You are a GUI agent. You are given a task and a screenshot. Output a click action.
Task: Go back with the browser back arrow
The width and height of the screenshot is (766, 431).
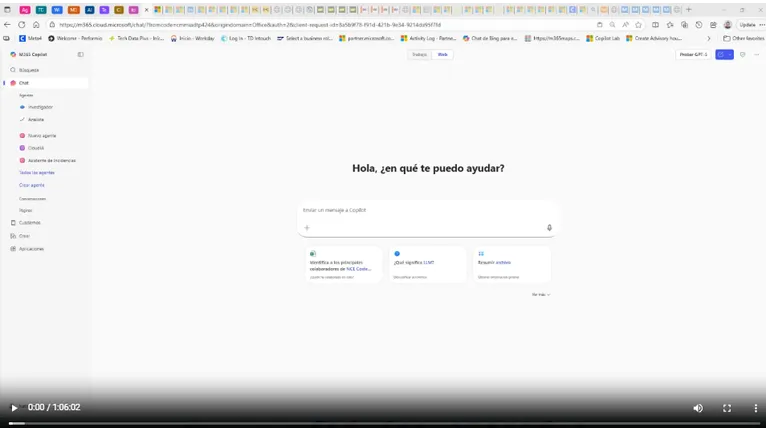click(x=7, y=24)
